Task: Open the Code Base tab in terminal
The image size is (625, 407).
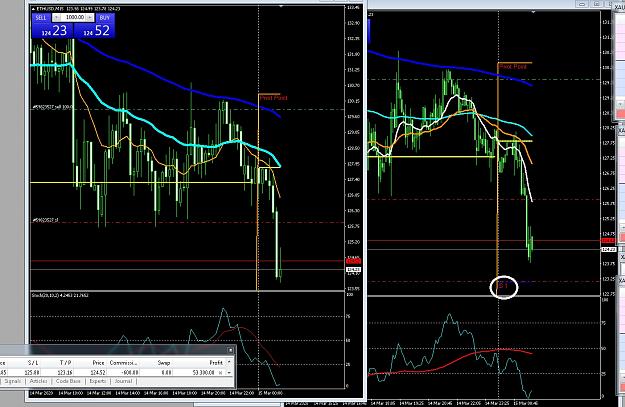Action: point(68,381)
